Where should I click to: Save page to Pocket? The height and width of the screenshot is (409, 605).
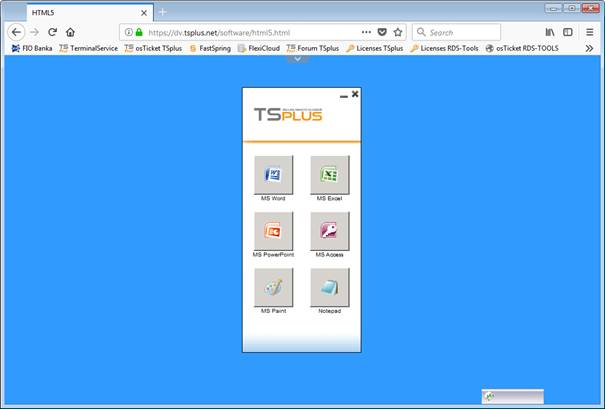pyautogui.click(x=382, y=32)
